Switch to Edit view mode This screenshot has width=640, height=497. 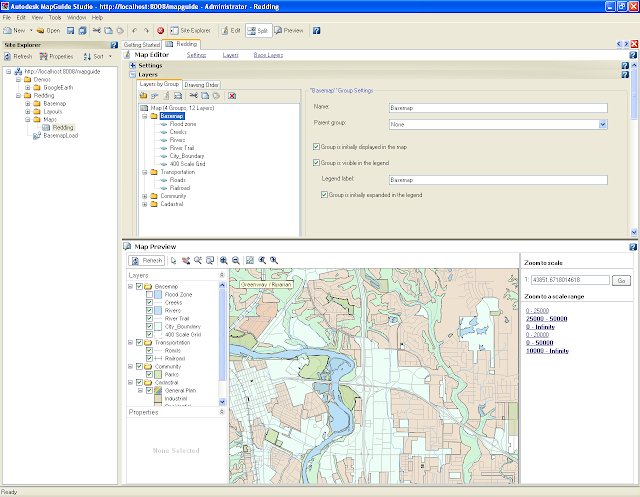point(231,31)
